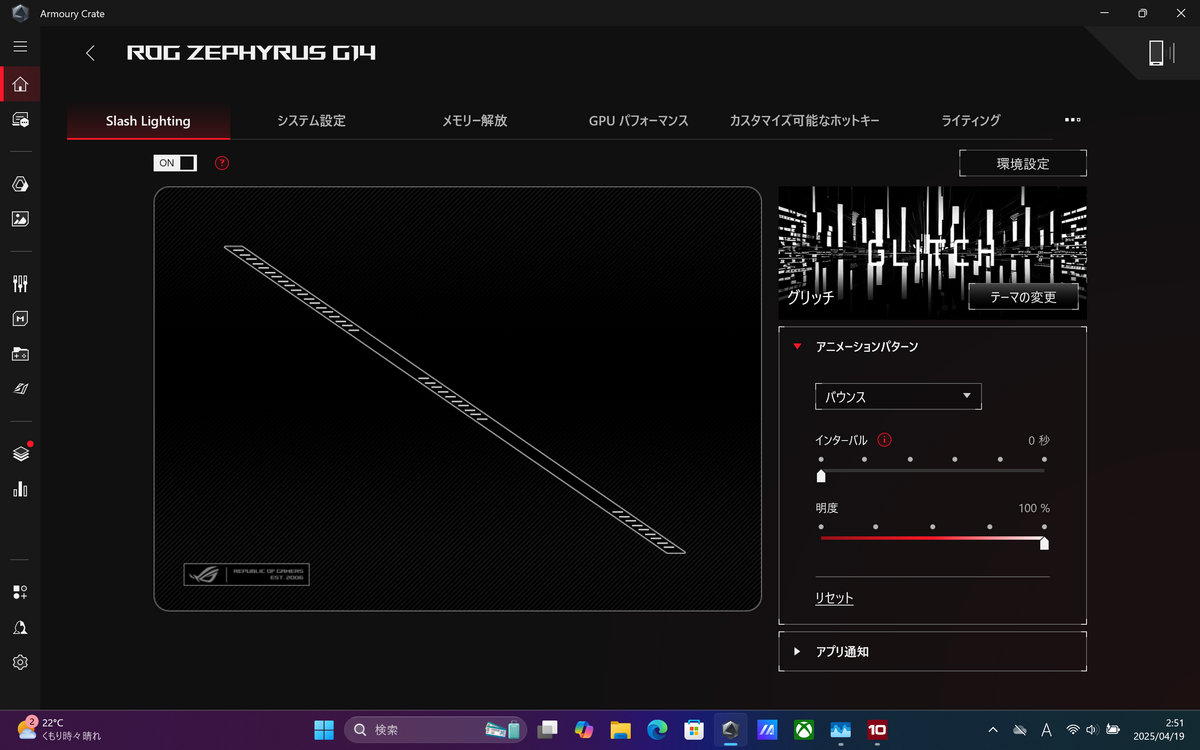The image size is (1200, 750).
Task: Open the crossed-out cloud icon in system tray
Action: point(1019,730)
